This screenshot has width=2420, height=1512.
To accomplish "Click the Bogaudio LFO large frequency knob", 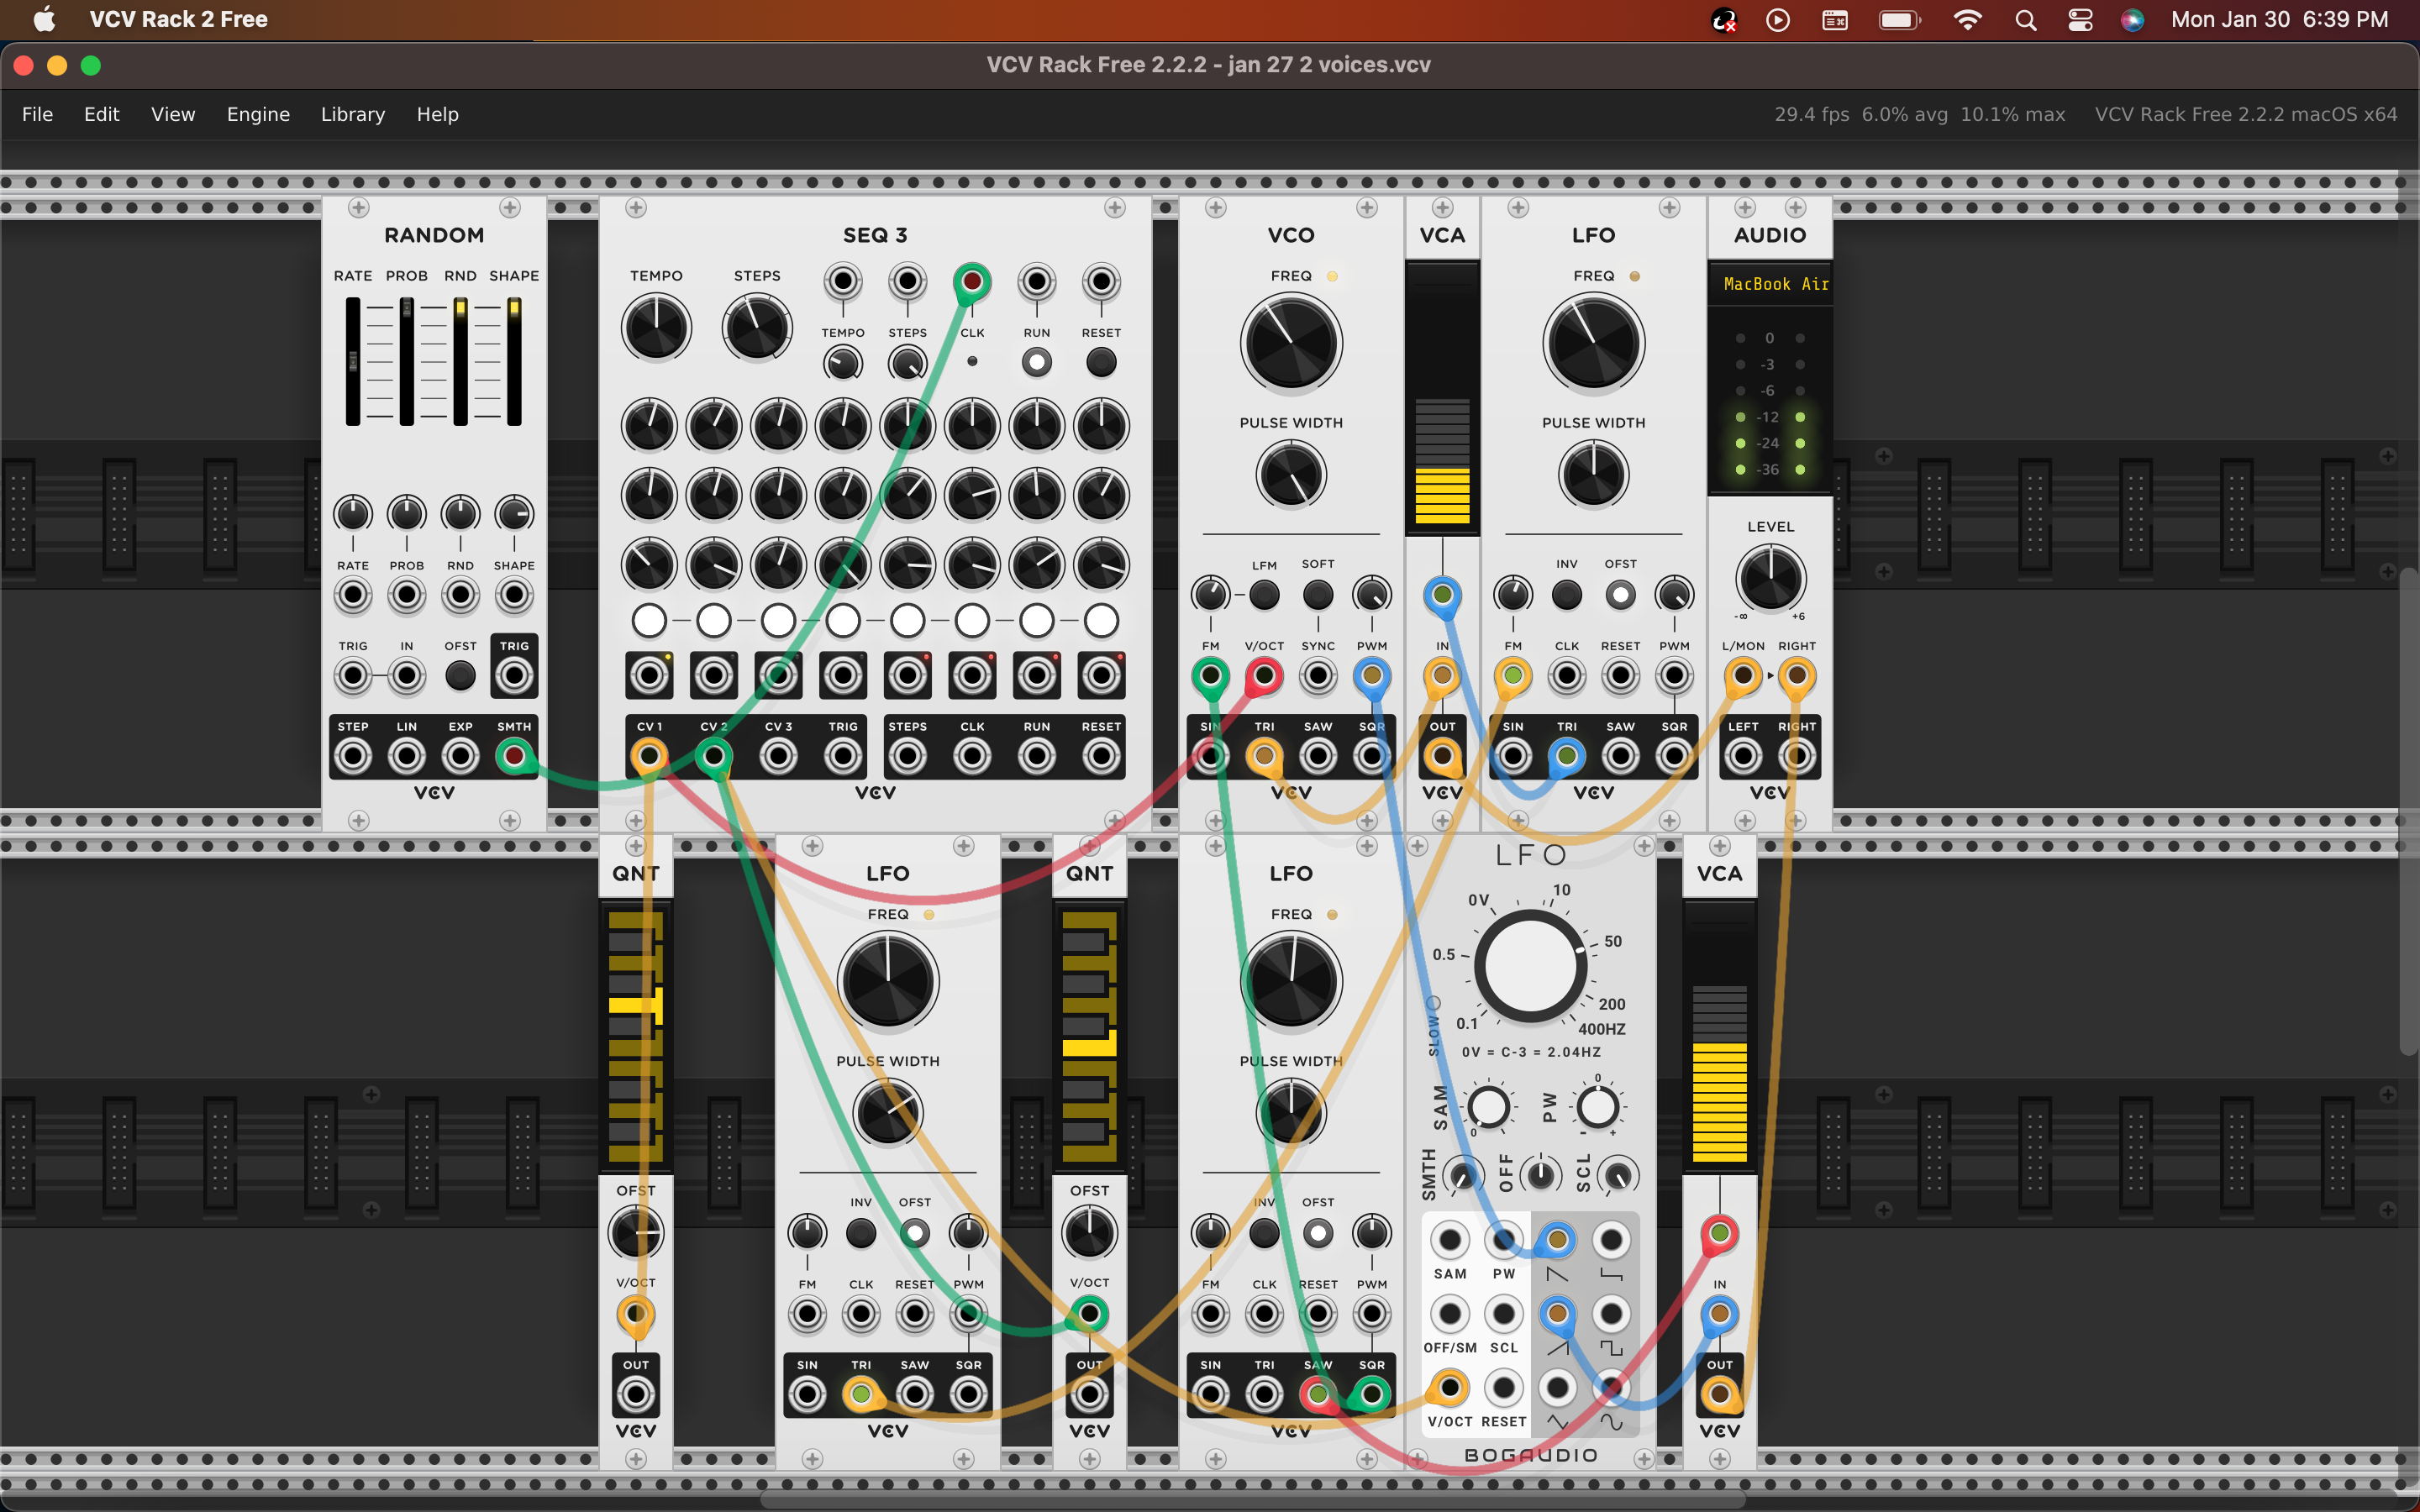I will pyautogui.click(x=1529, y=966).
